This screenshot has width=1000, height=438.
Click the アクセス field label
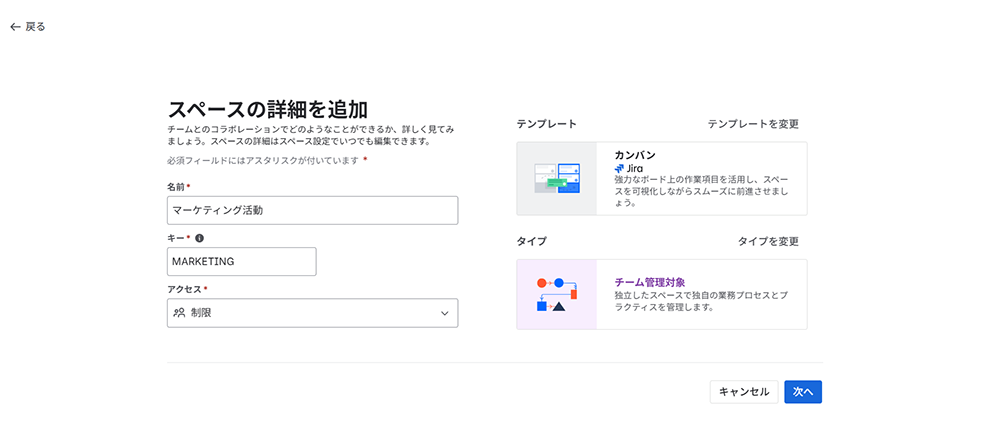point(184,289)
